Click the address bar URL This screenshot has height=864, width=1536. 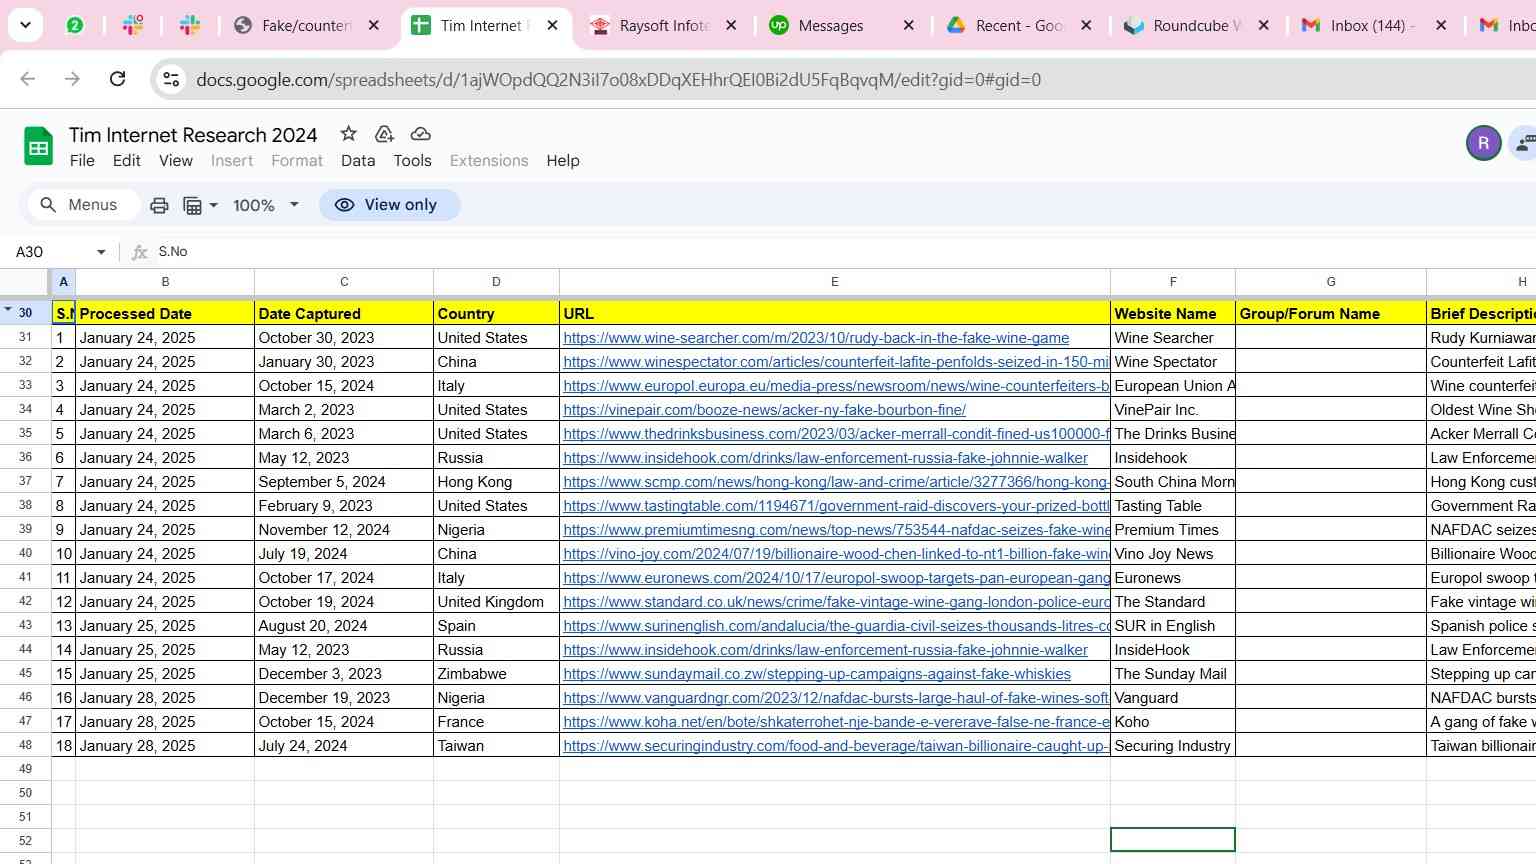(x=618, y=80)
